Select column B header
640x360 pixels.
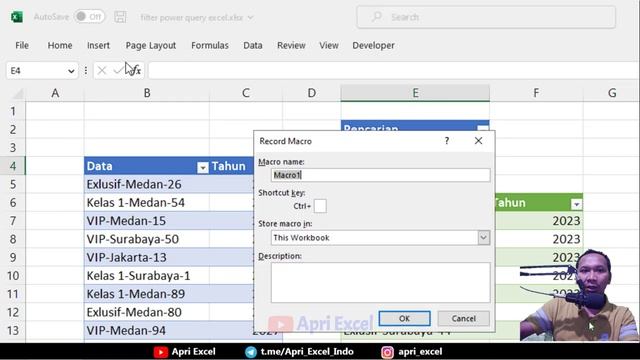147,93
